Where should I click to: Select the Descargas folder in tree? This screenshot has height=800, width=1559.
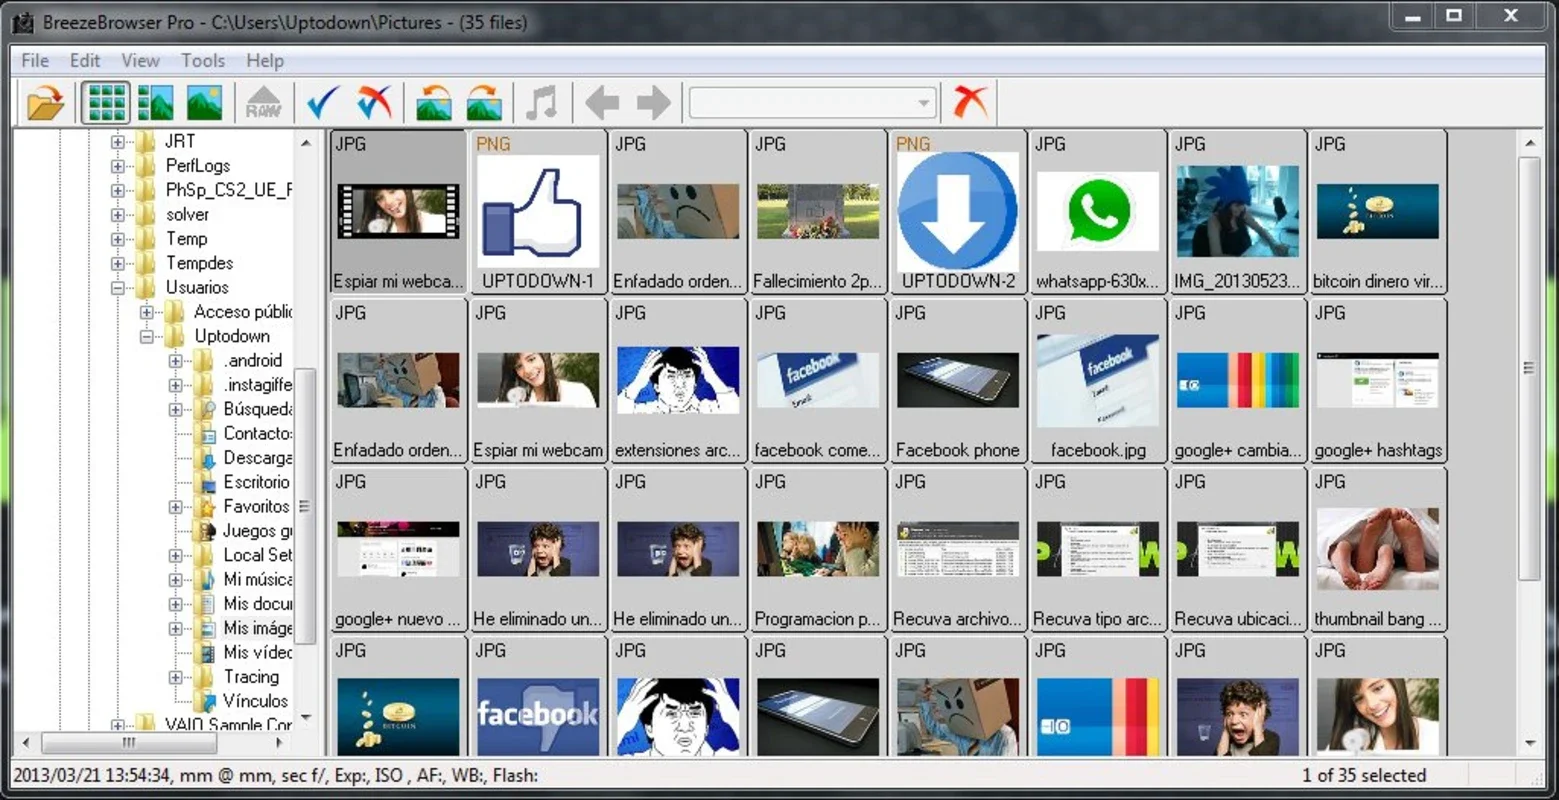click(257, 458)
